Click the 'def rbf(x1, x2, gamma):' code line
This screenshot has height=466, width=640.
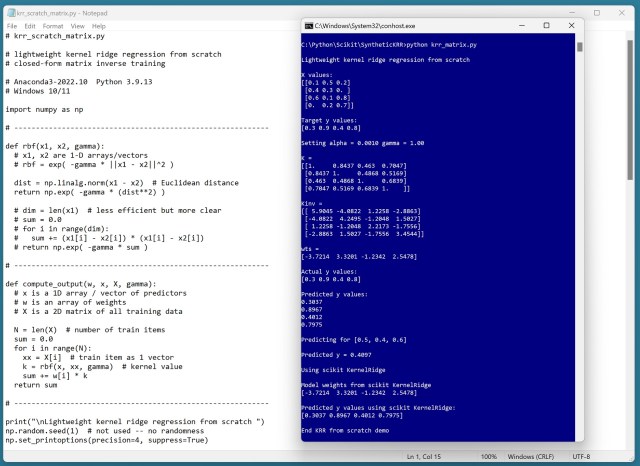pyautogui.click(x=62, y=146)
